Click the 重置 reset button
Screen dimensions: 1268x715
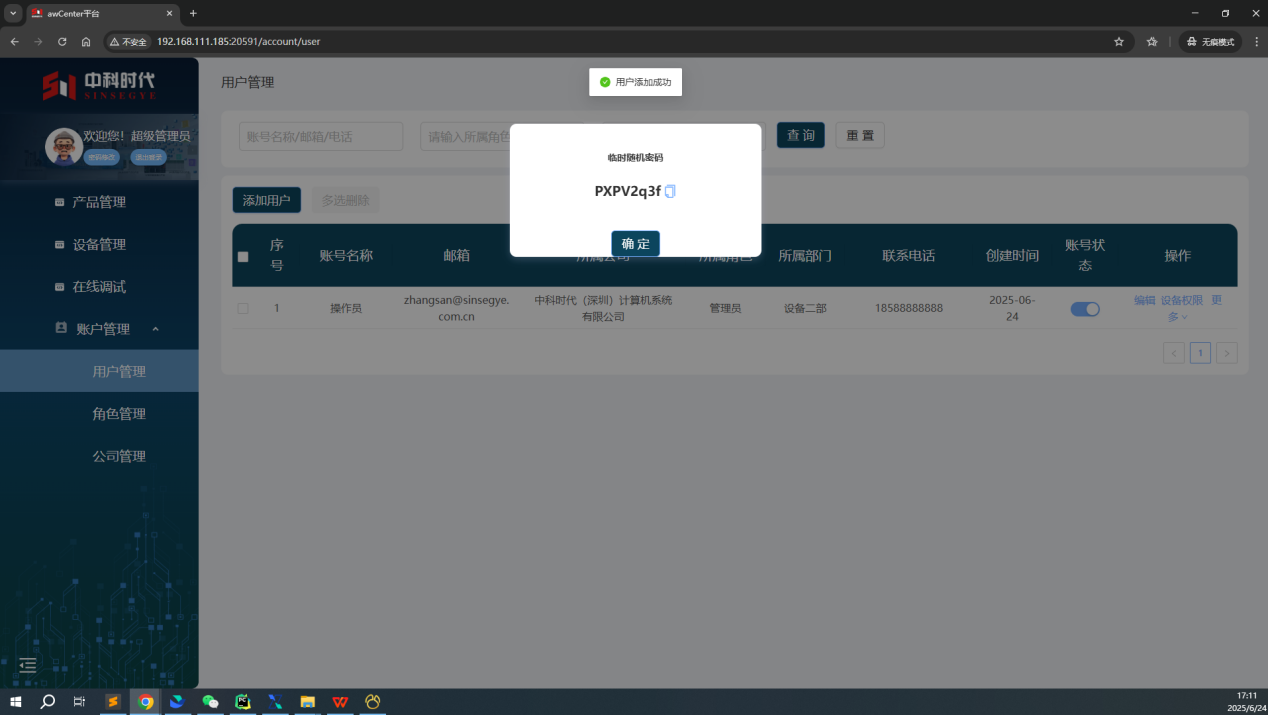click(860, 135)
